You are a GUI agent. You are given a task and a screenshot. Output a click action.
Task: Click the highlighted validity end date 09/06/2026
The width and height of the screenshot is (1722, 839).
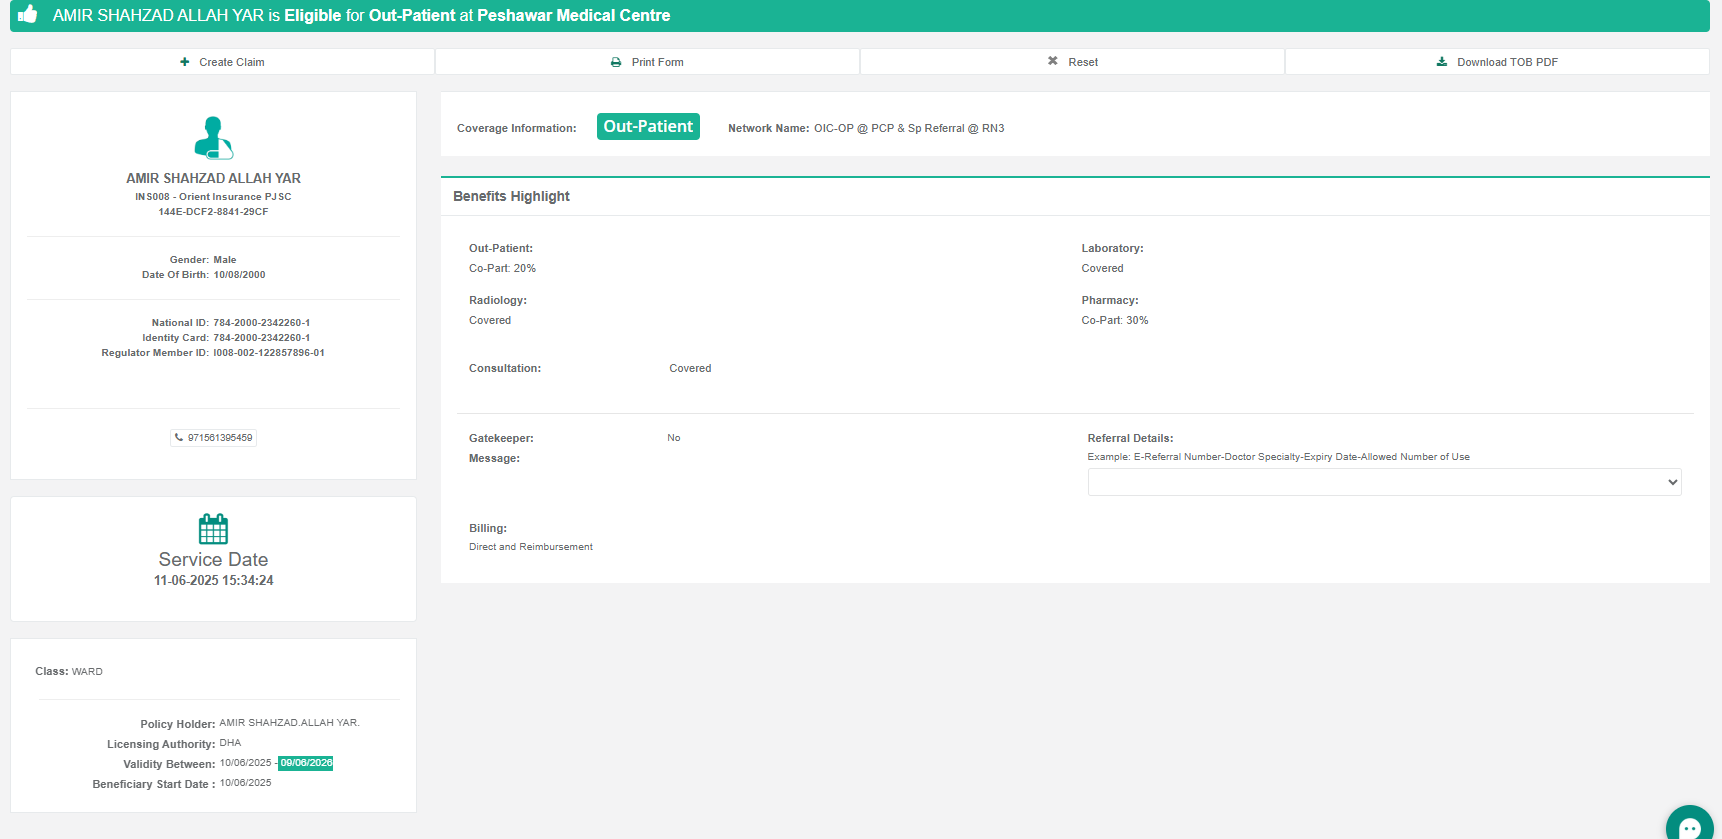pyautogui.click(x=306, y=763)
